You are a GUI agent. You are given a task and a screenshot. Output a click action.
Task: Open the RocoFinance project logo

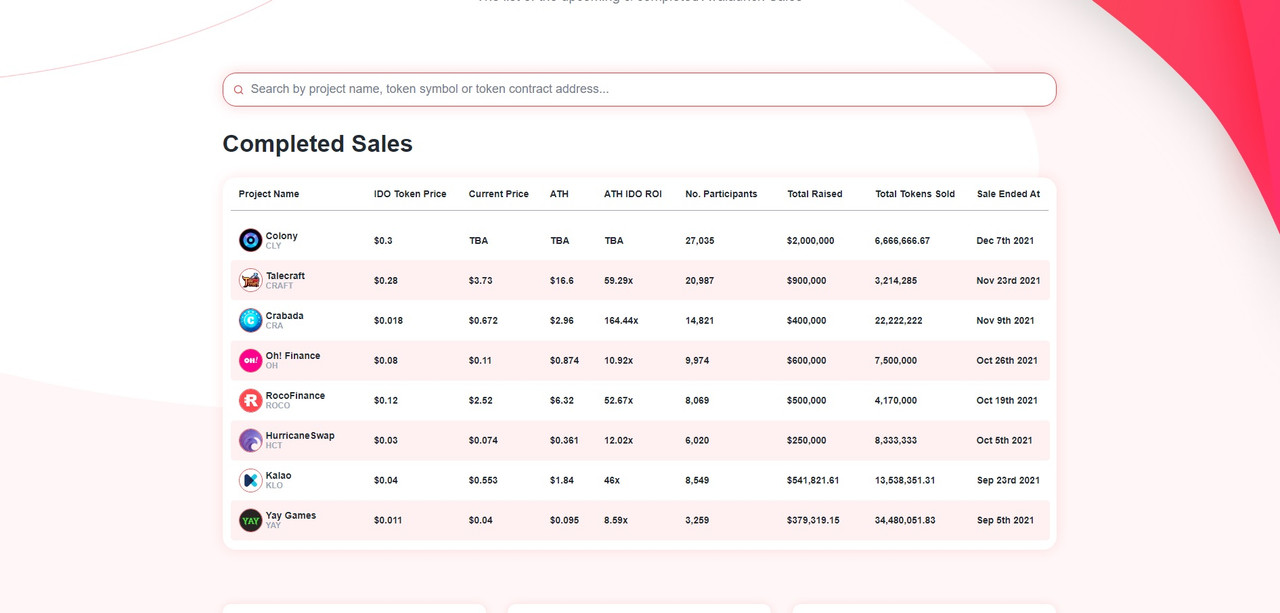pos(250,400)
